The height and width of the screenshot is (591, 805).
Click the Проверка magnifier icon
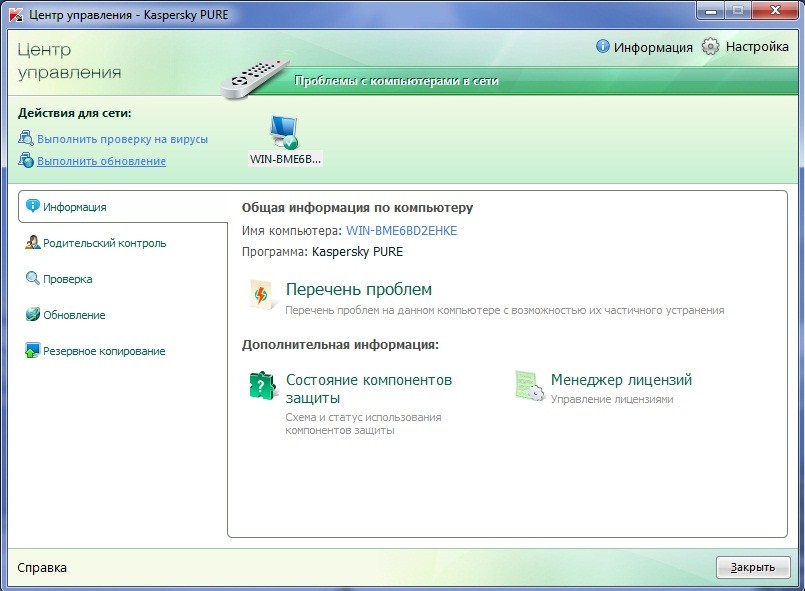pyautogui.click(x=32, y=278)
